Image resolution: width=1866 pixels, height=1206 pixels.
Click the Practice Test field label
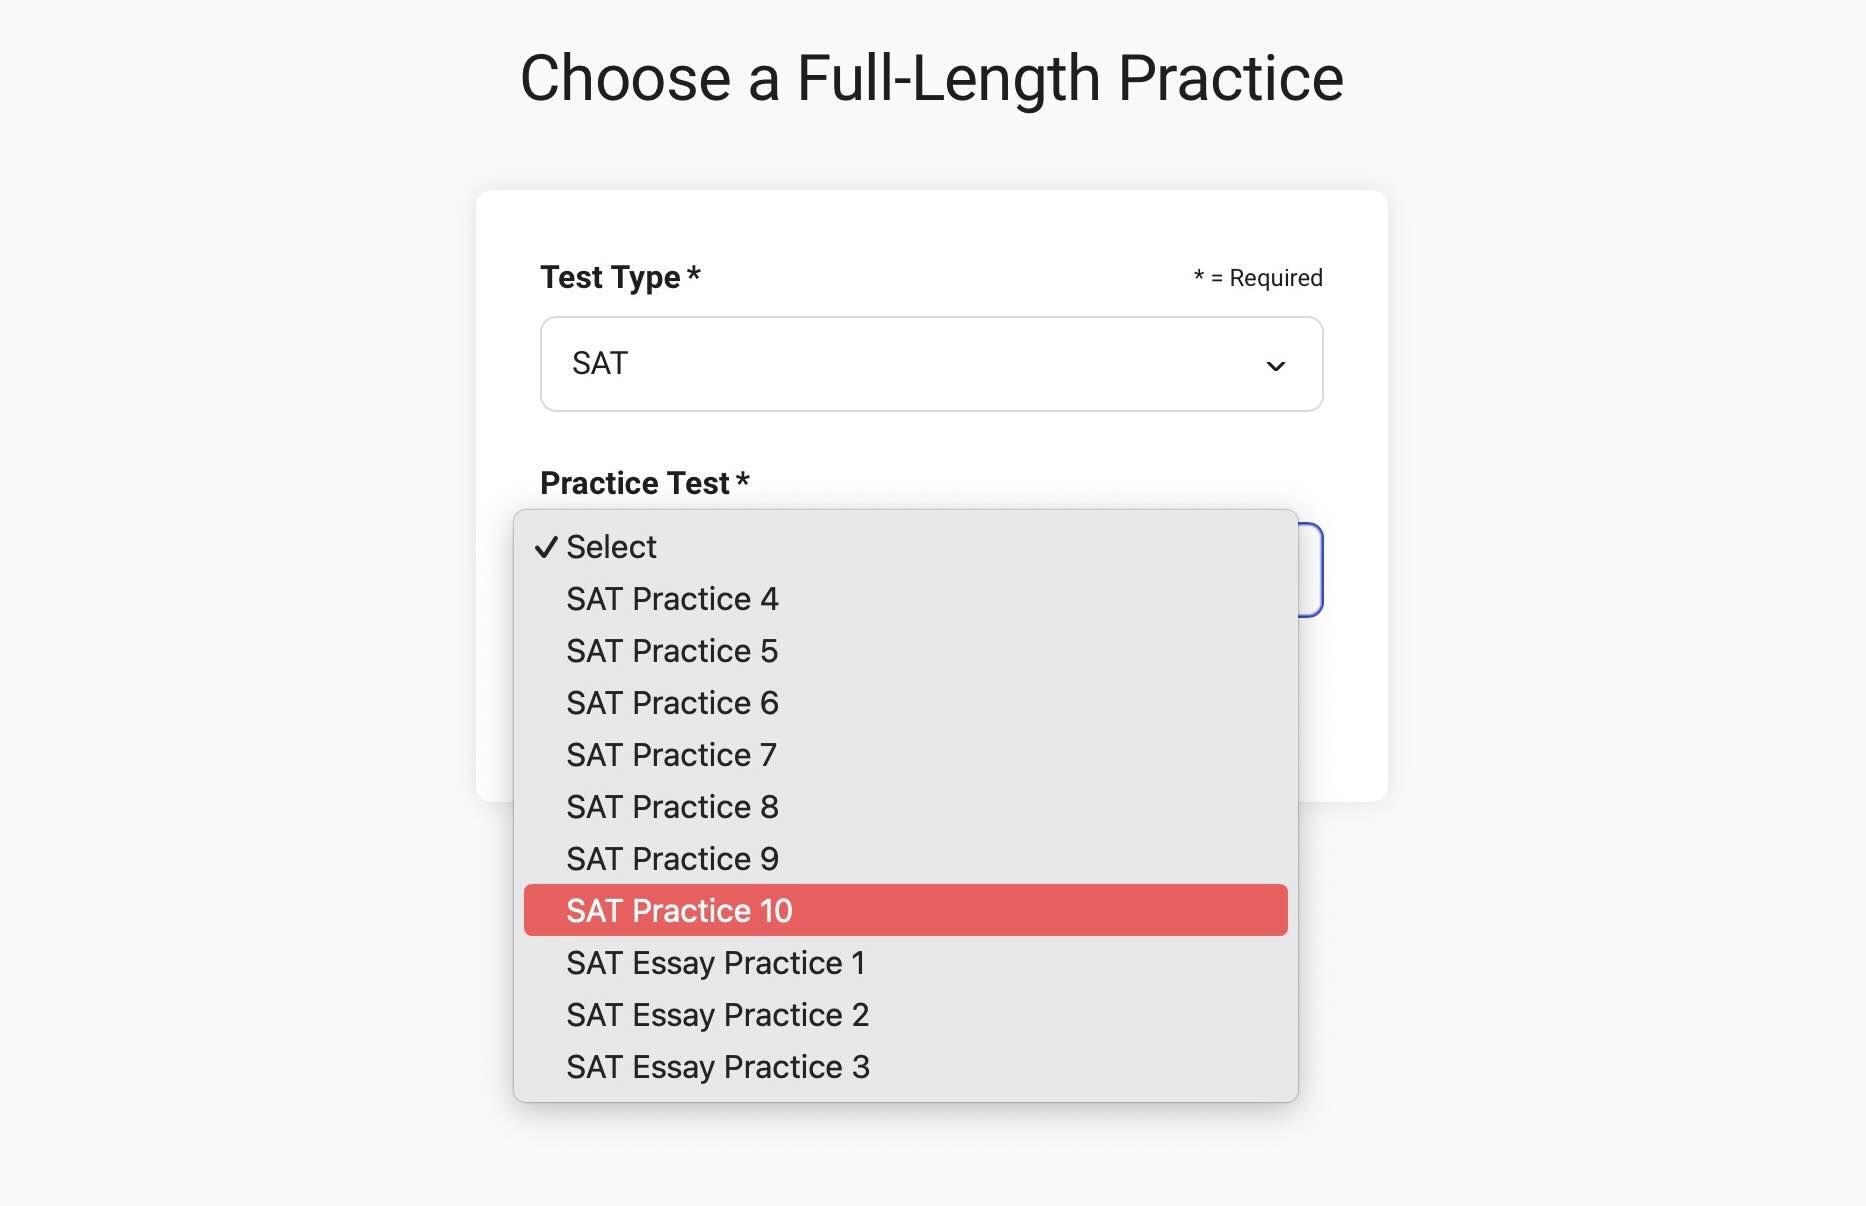634,483
